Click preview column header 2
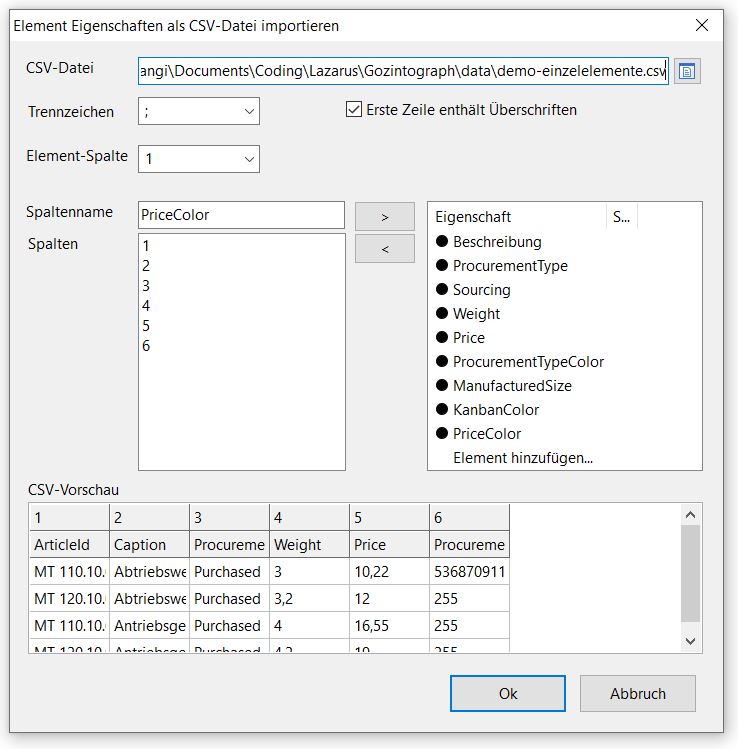 (150, 517)
